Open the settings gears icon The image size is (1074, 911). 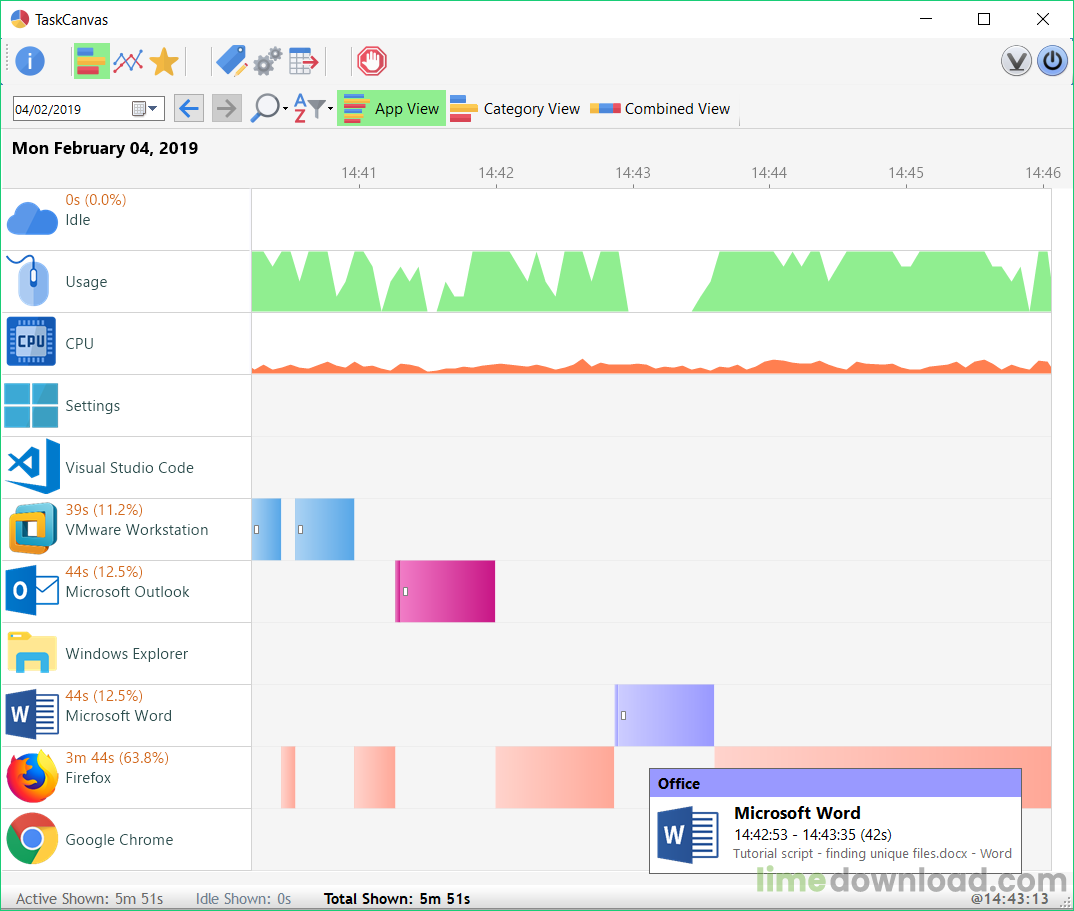267,62
